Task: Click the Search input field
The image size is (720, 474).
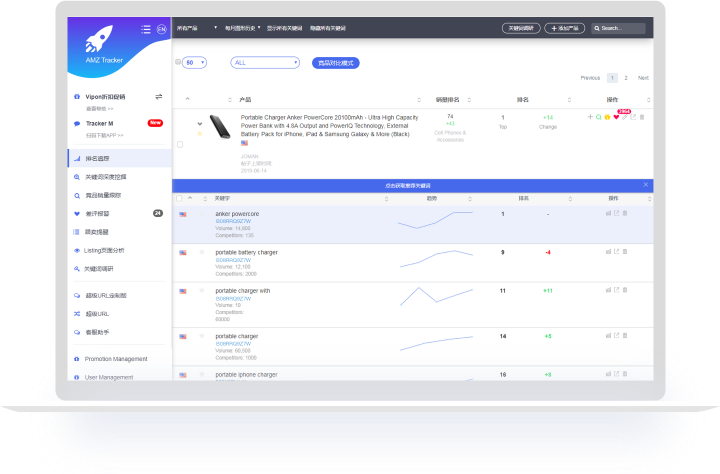Action: coord(631,29)
